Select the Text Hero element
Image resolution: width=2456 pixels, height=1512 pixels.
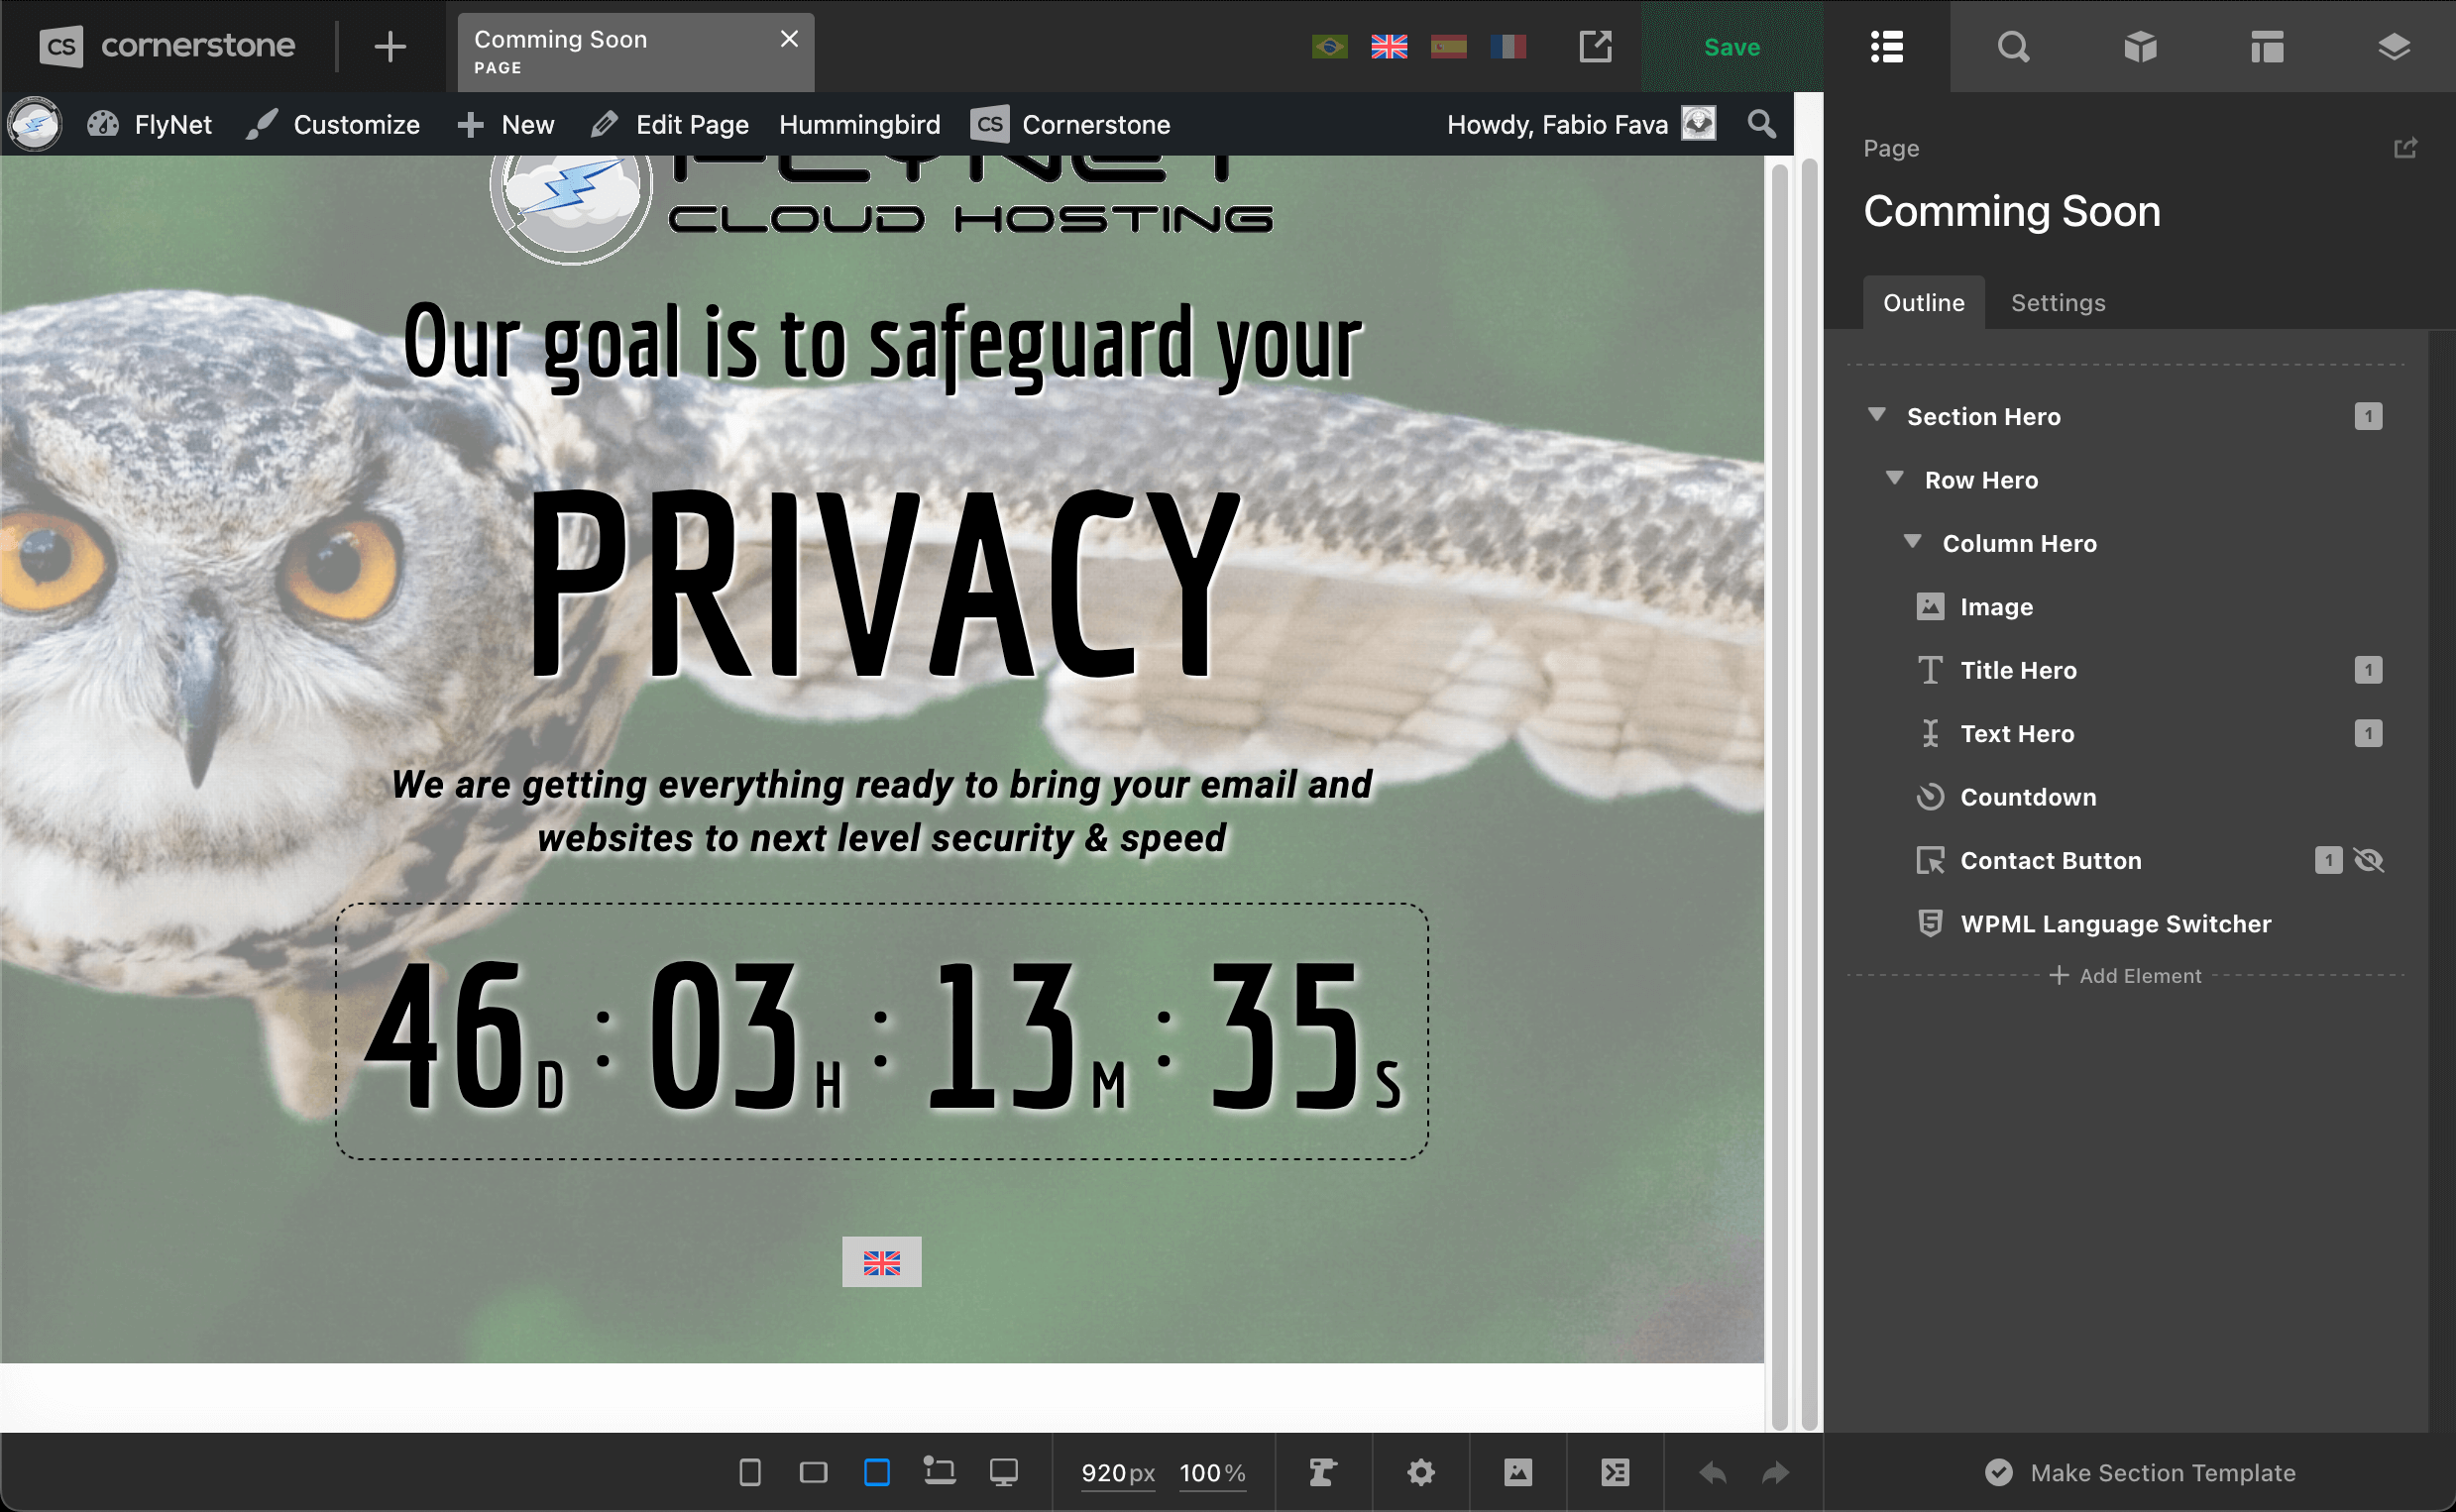(2017, 733)
